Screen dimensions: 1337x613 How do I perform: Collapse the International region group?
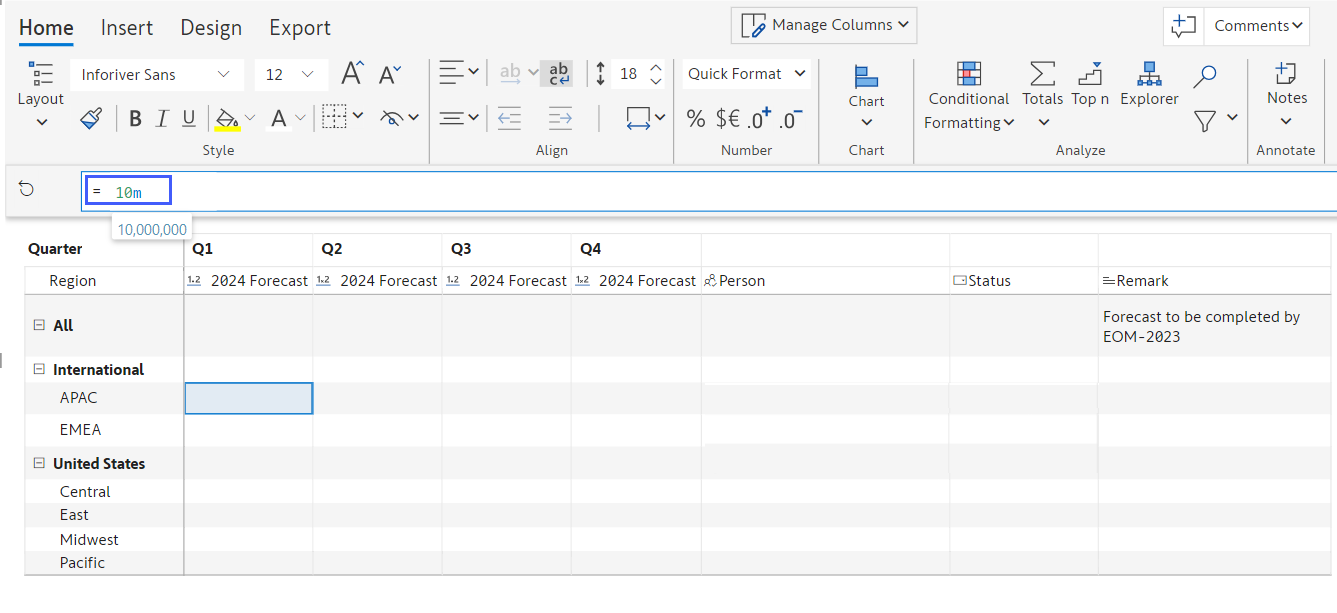click(39, 369)
